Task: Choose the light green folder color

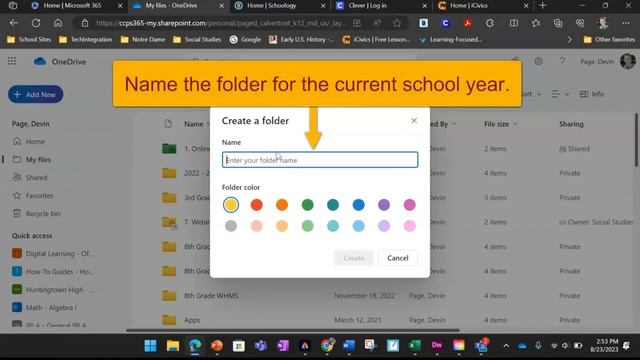Action: 307,226
